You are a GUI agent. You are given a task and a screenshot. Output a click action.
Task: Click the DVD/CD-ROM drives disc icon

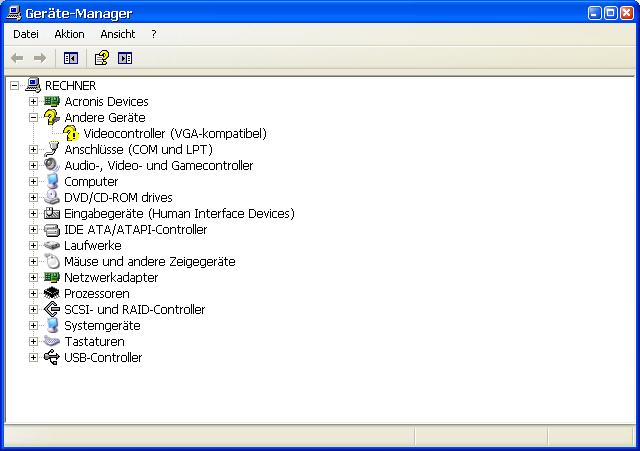[52, 197]
